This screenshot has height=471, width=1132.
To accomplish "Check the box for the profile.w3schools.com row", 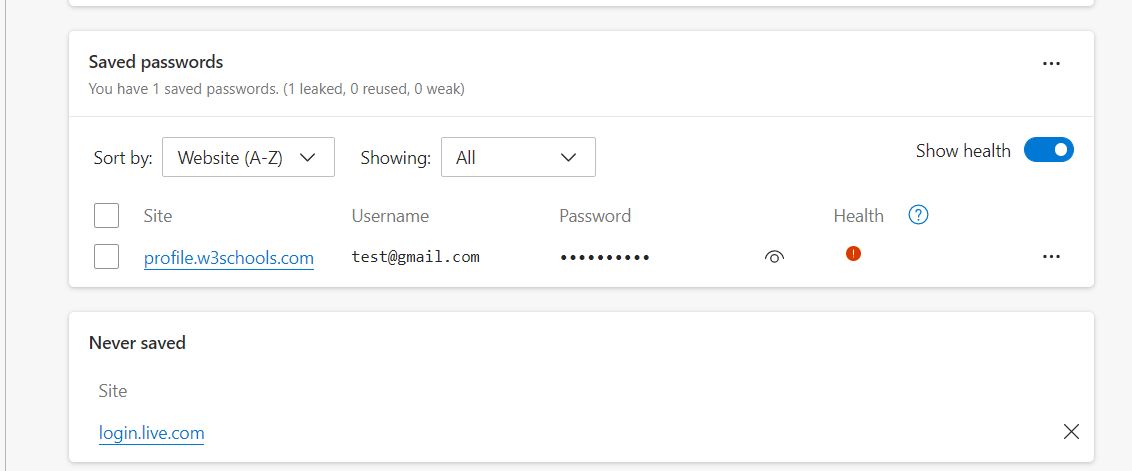I will 106,256.
